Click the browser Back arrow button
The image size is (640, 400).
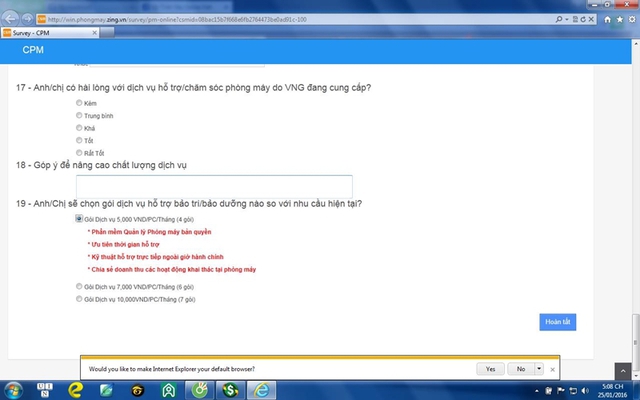10,19
